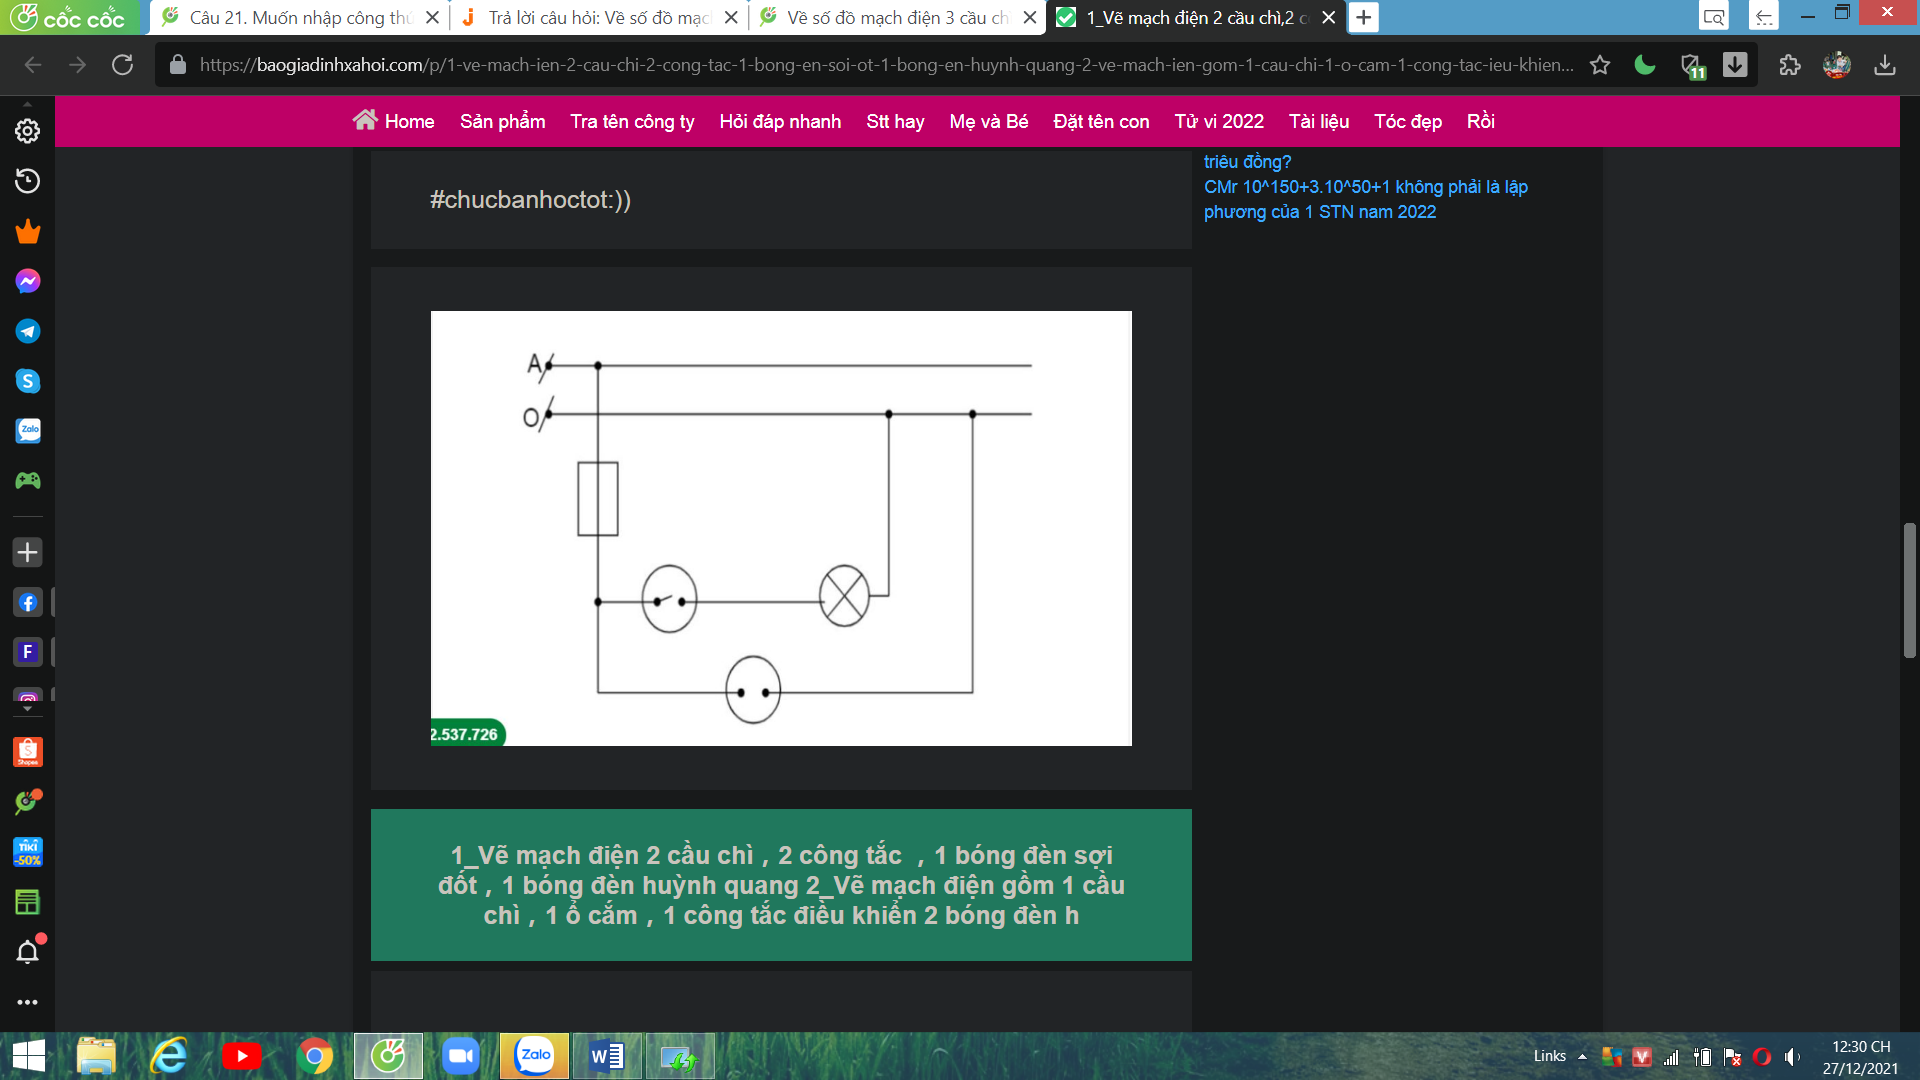Click the Shopee sidebar shortcut

click(28, 752)
